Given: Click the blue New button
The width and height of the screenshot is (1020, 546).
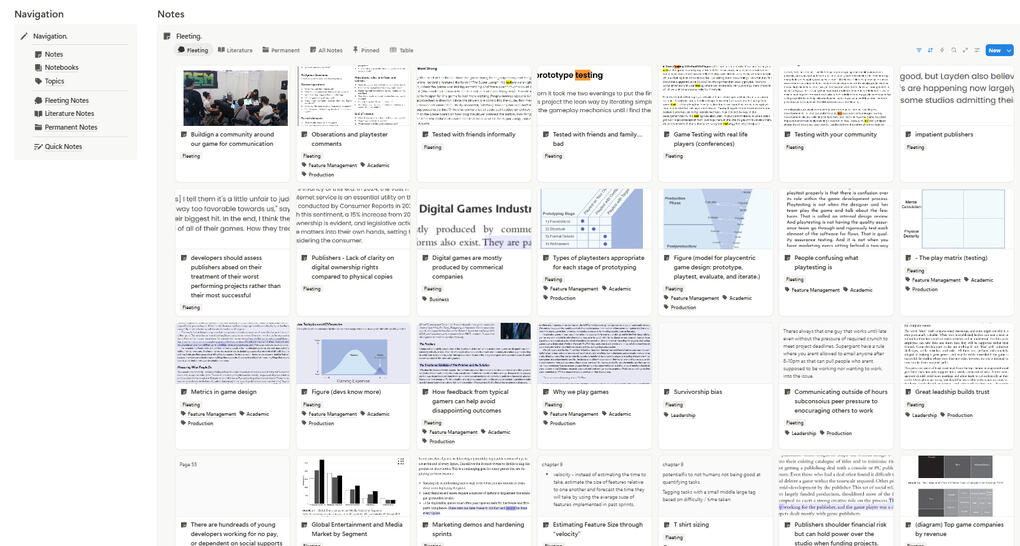Looking at the screenshot, I should tap(993, 50).
